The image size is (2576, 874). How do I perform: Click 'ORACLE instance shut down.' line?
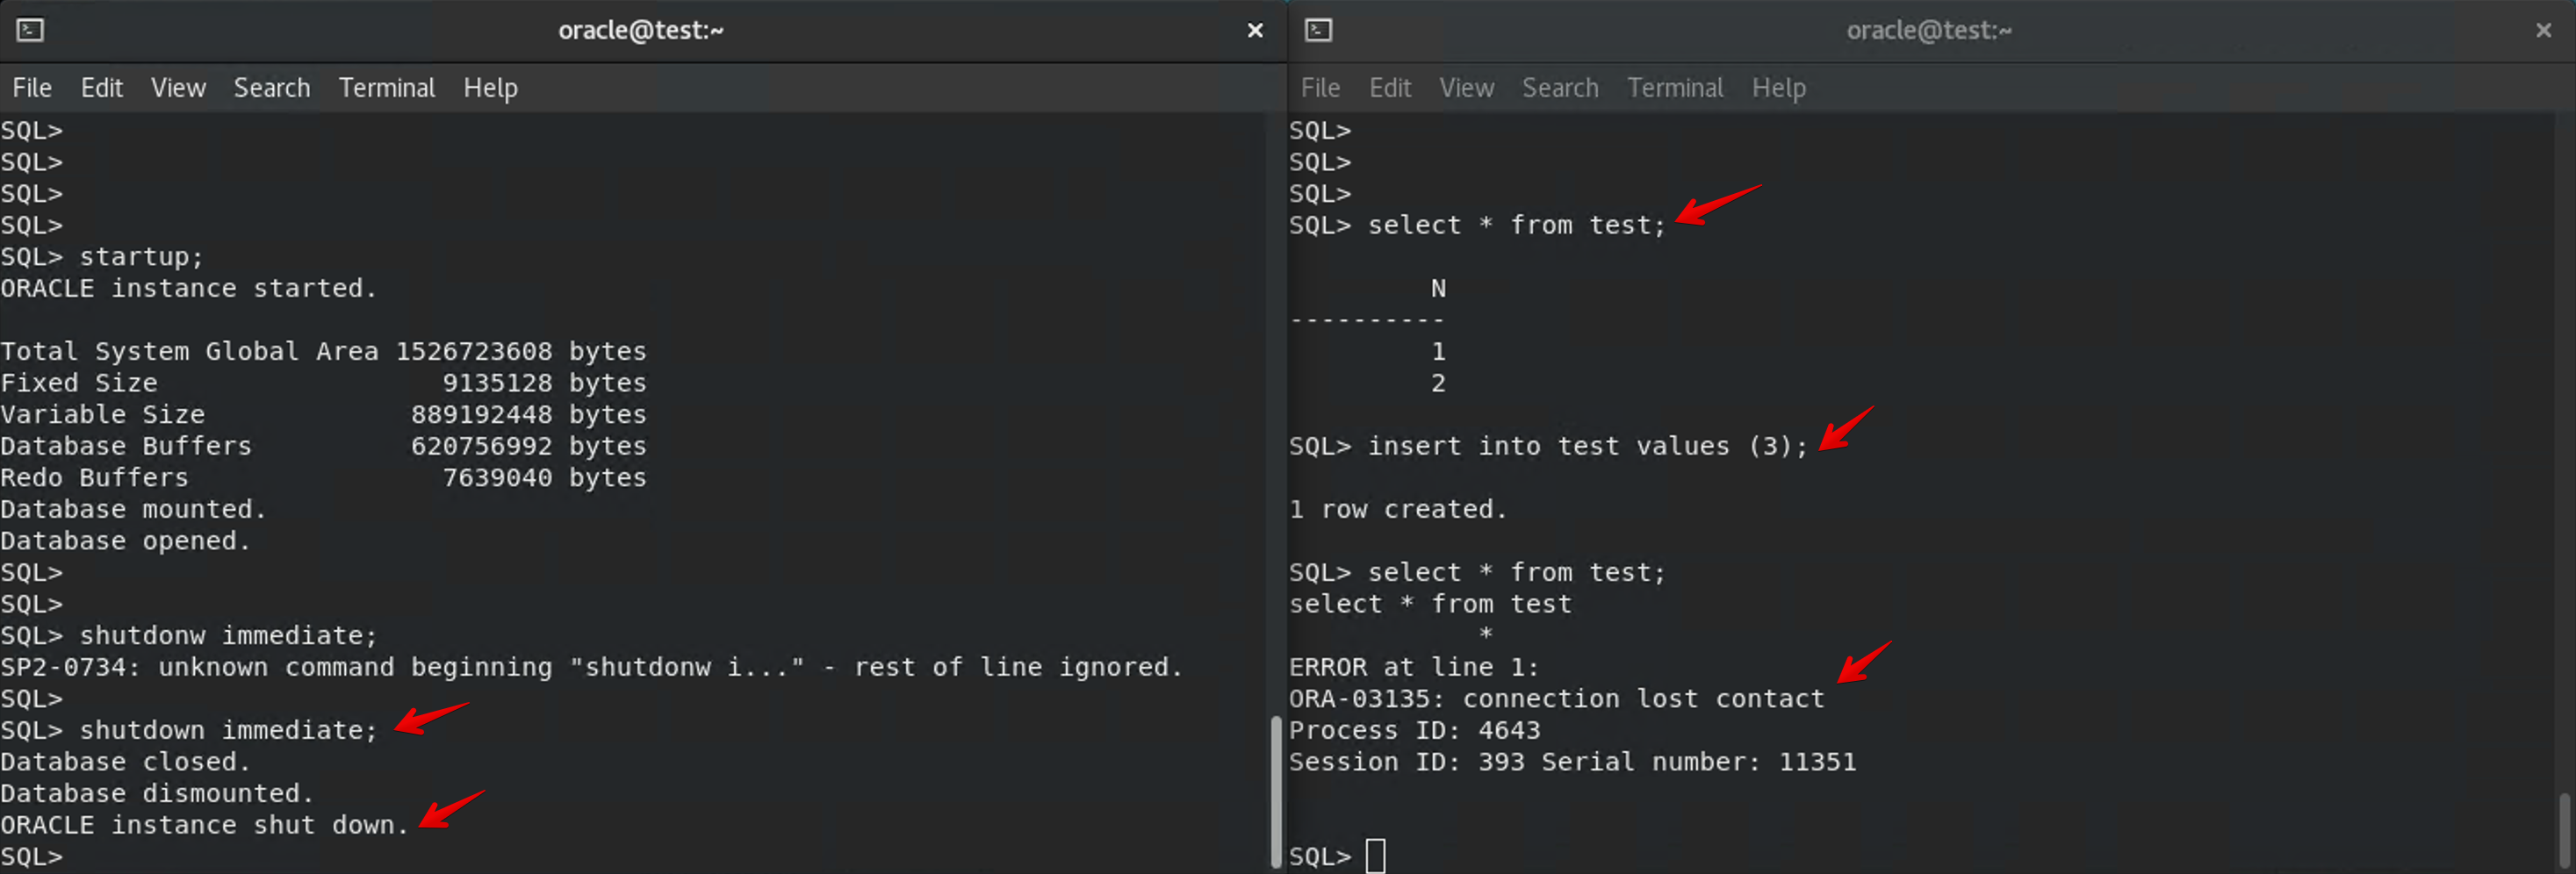click(x=205, y=825)
